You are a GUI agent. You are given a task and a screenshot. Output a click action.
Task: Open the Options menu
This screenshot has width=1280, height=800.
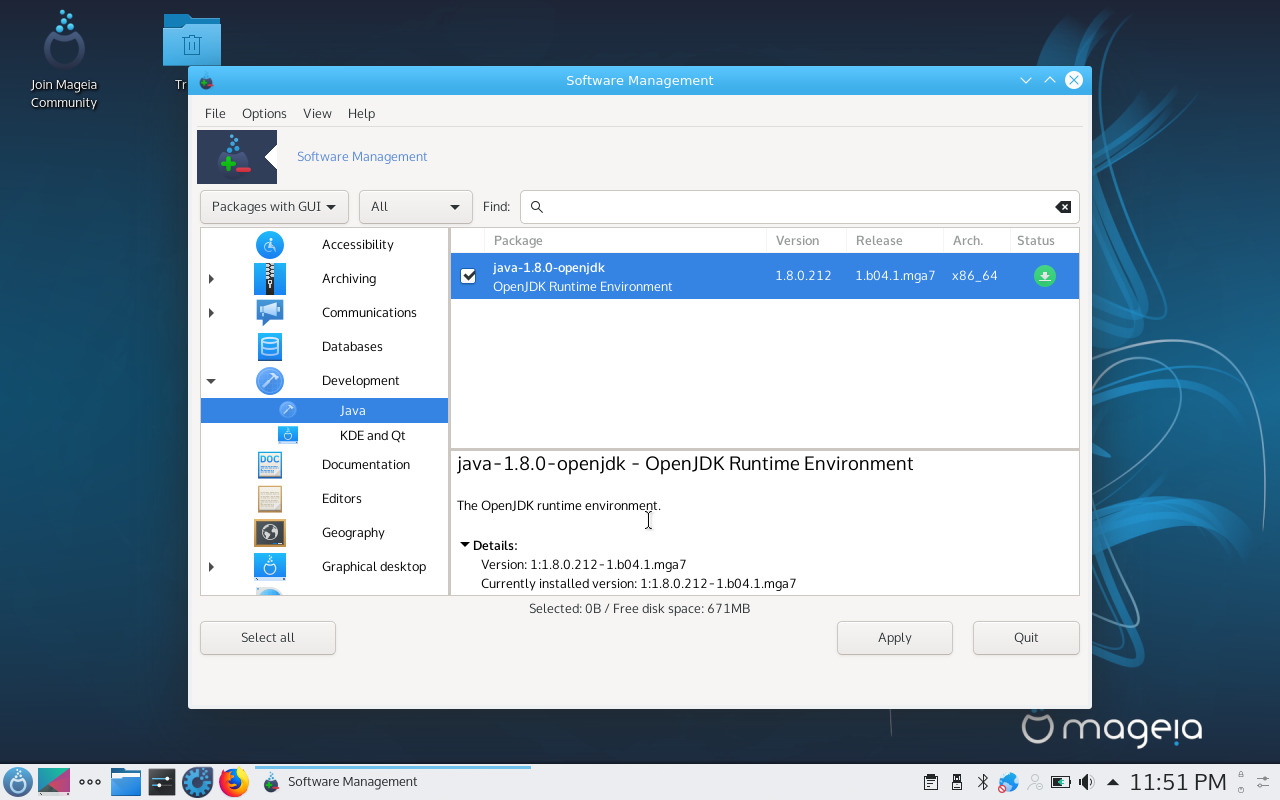click(264, 114)
